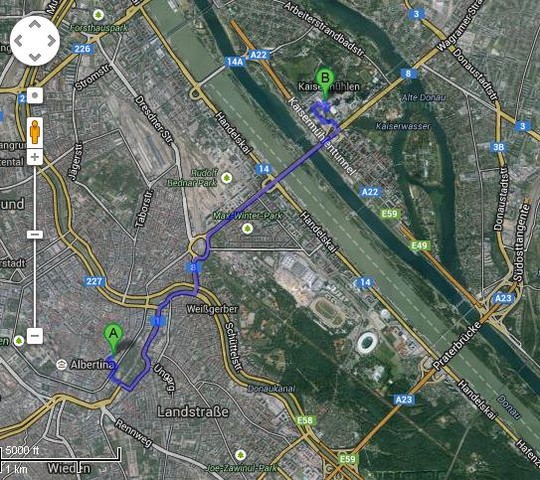Image resolution: width=540 pixels, height=480 pixels.
Task: Select the orange Street View pegman
Action: tap(35, 133)
